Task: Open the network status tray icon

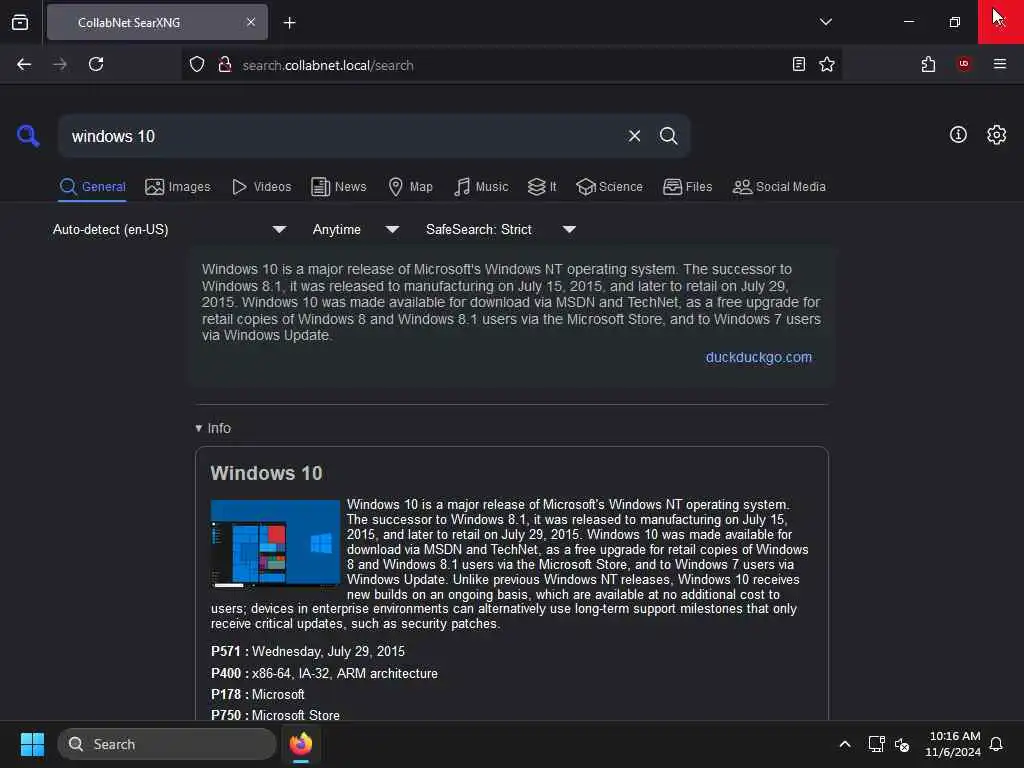Action: [x=876, y=744]
